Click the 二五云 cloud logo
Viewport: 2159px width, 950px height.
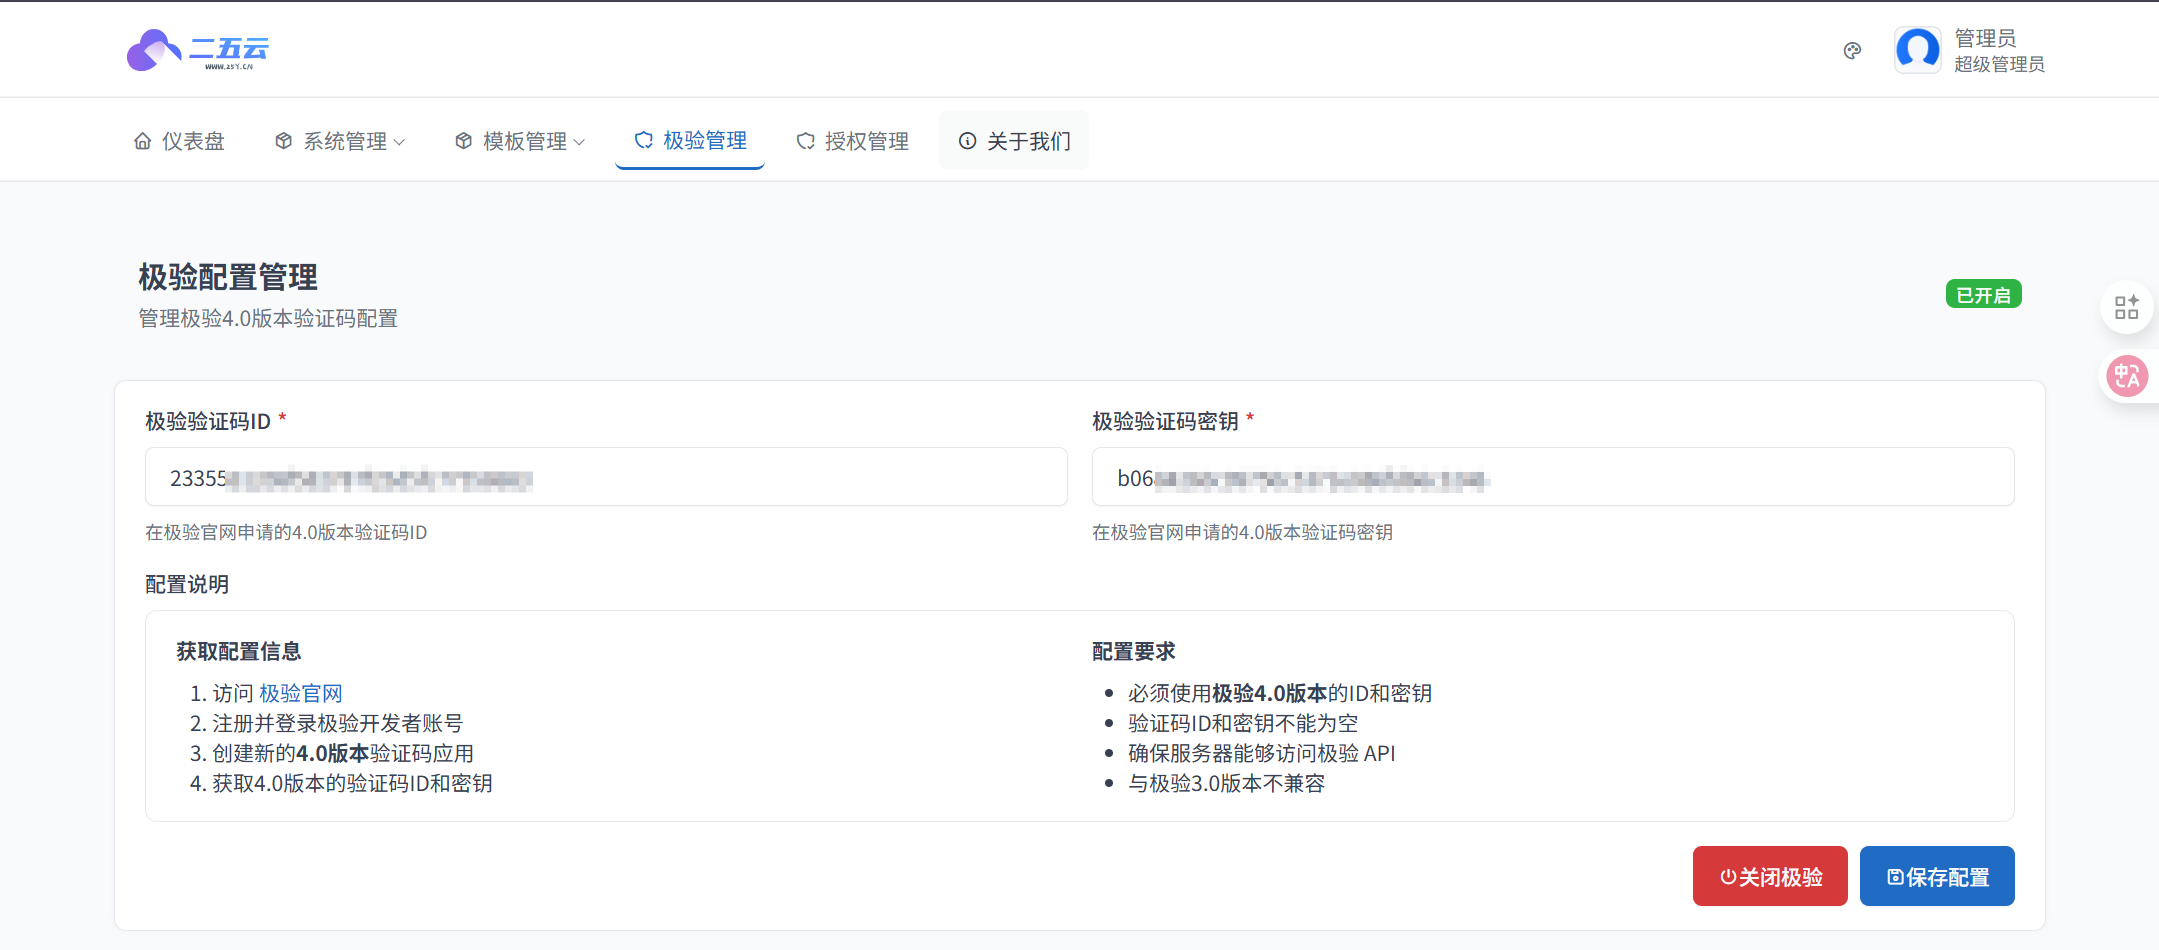[x=197, y=50]
